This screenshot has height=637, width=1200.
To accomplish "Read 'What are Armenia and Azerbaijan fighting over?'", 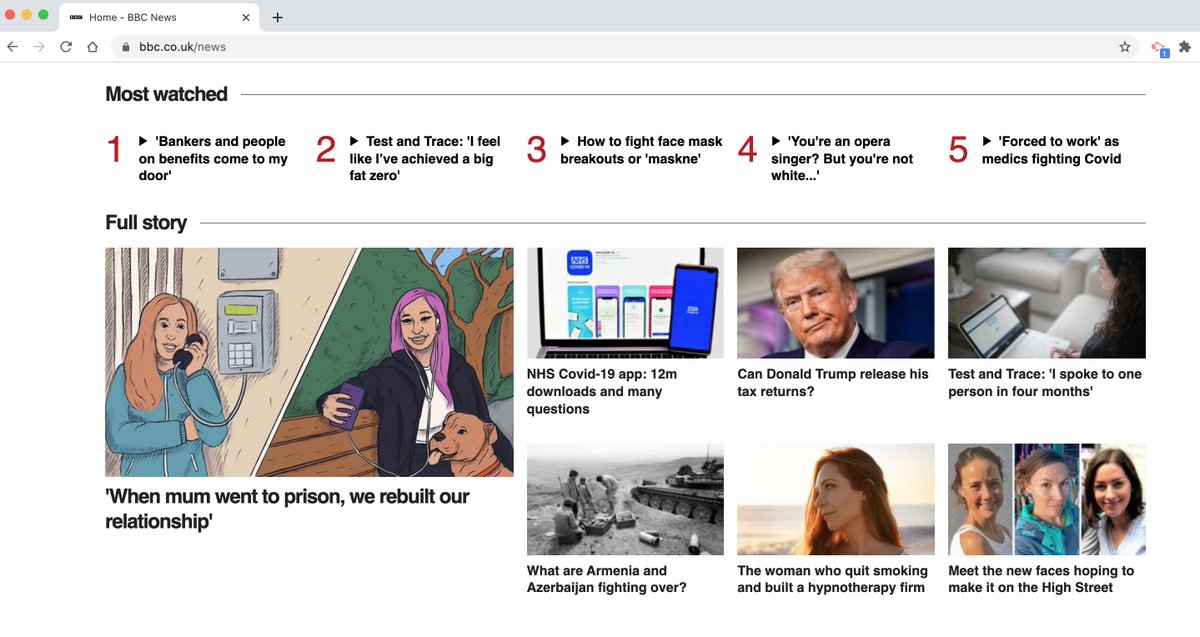I will tap(607, 579).
